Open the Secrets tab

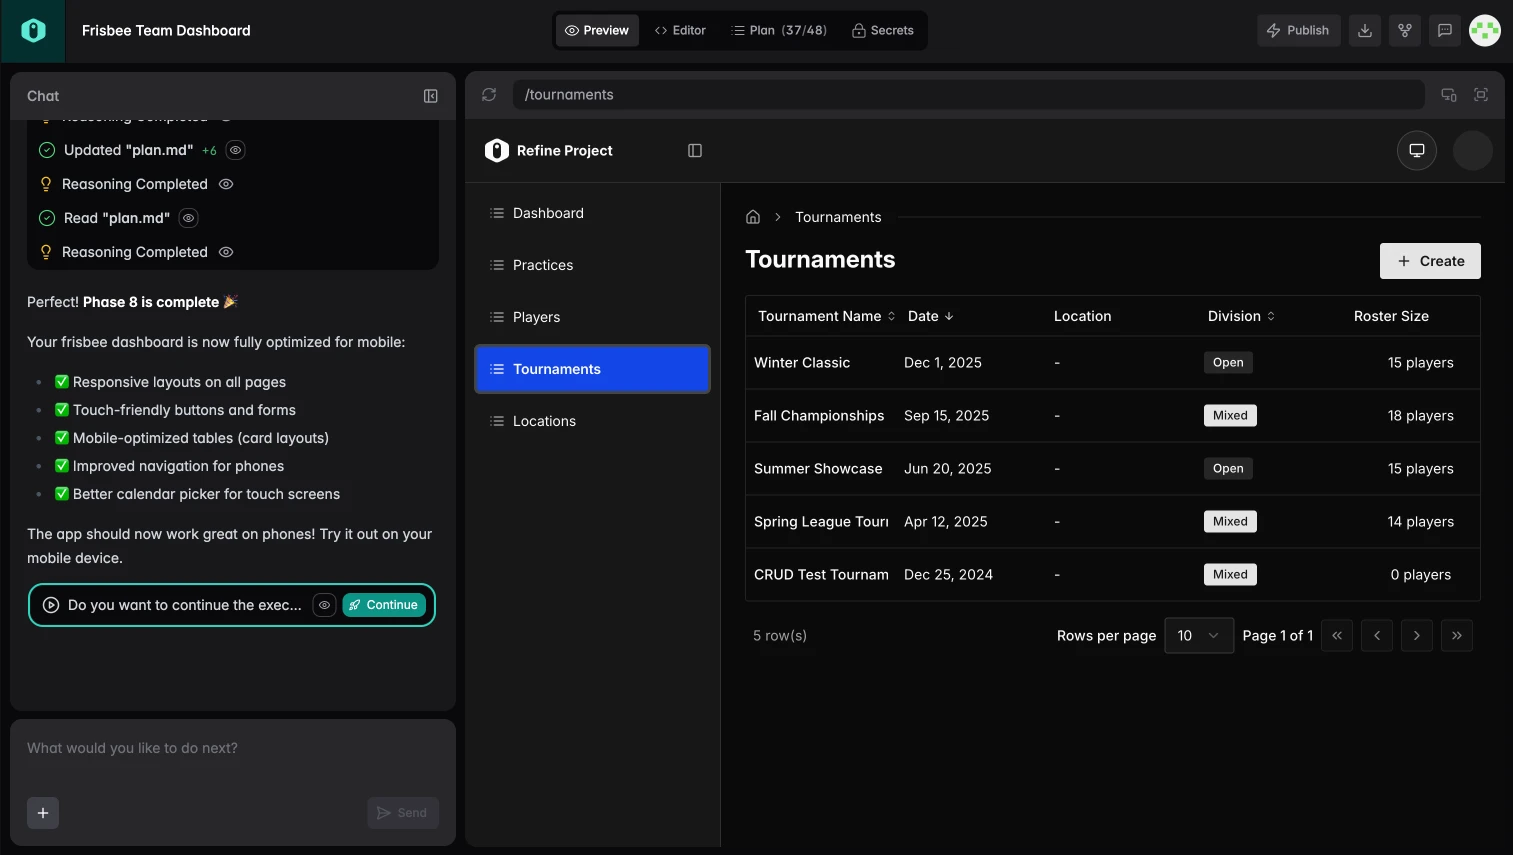[882, 30]
